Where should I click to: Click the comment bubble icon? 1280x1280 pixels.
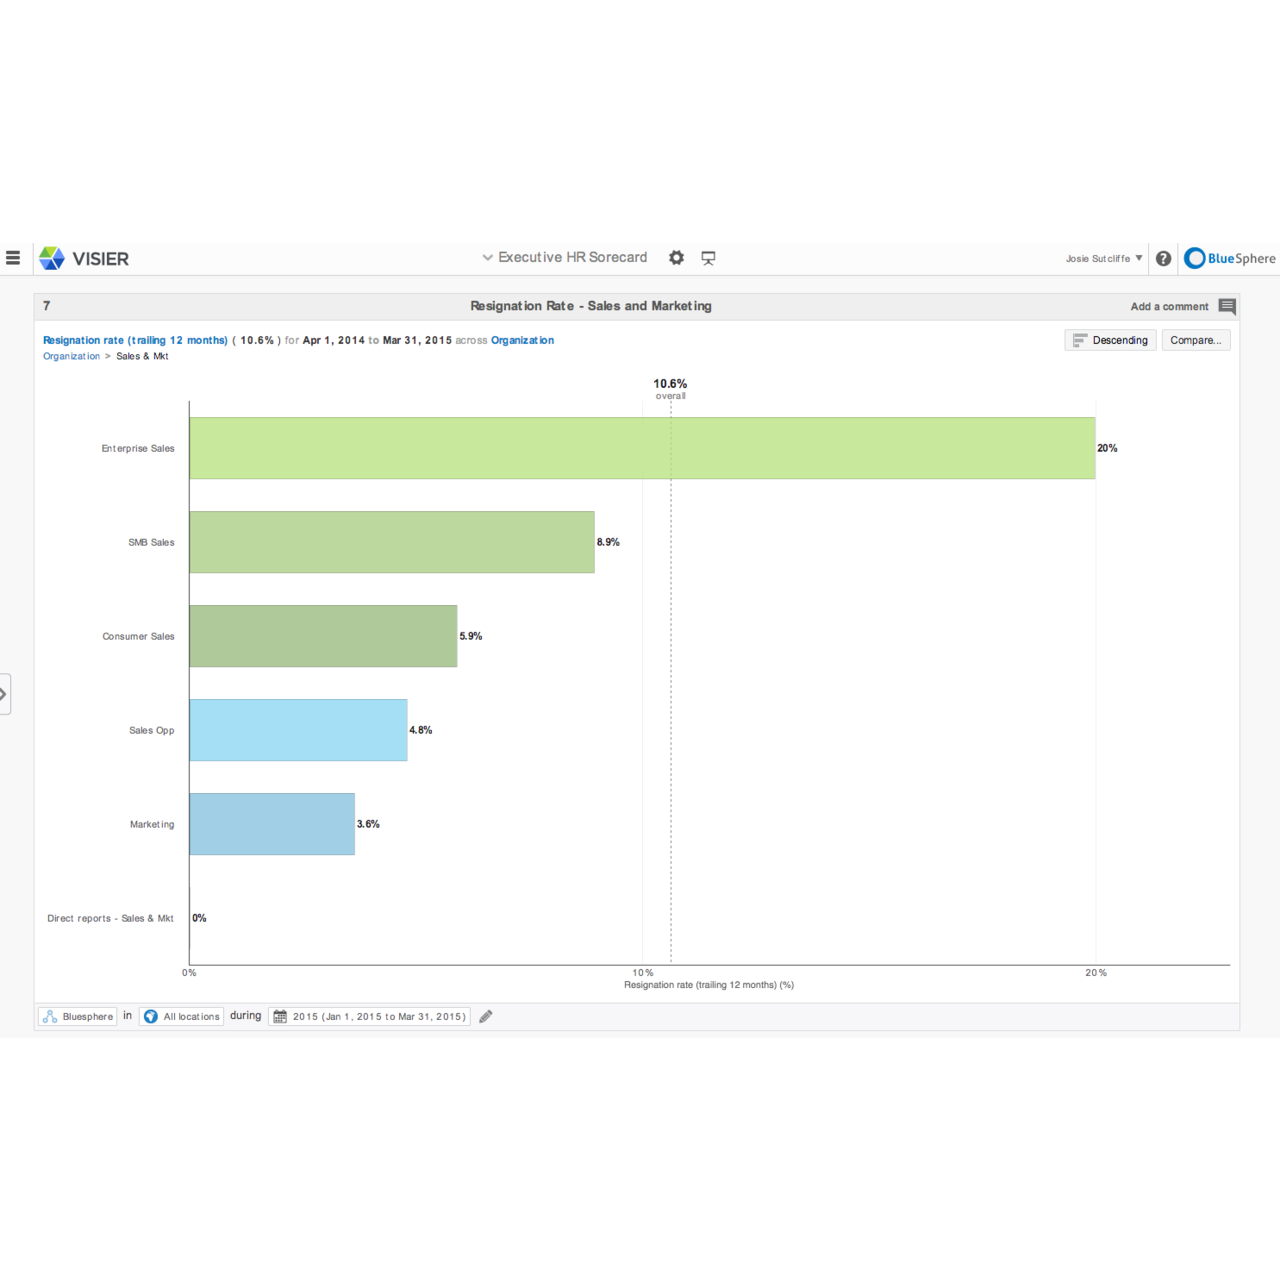pyautogui.click(x=1227, y=306)
